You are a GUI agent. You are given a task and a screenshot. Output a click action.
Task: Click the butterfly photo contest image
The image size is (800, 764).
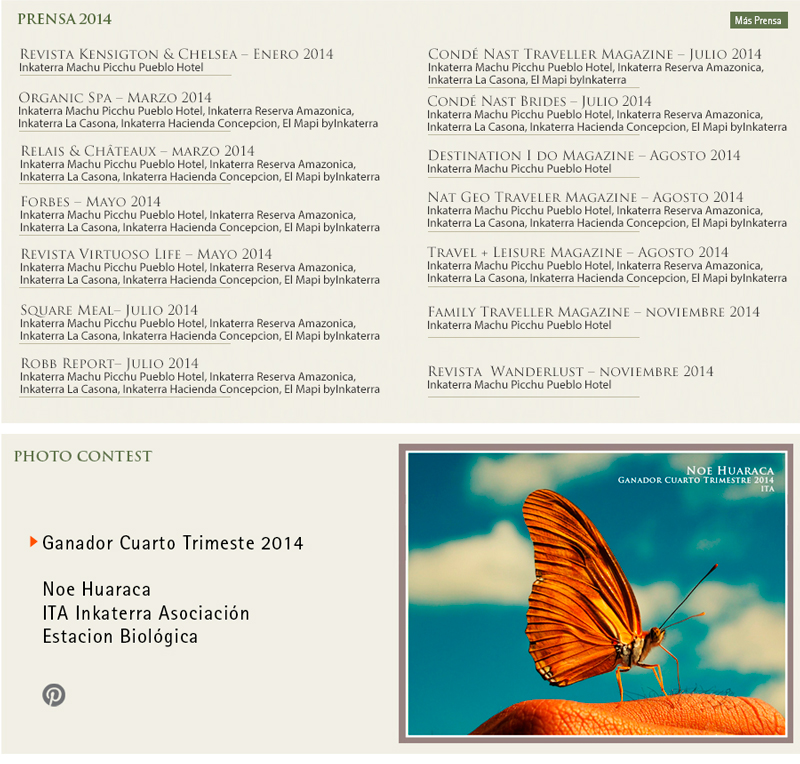pos(596,594)
